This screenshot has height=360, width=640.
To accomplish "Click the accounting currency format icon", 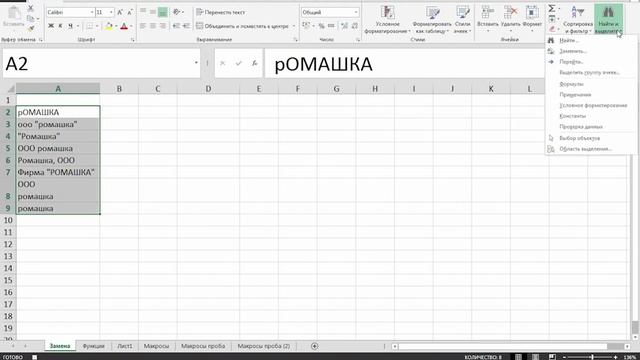I will pos(306,26).
